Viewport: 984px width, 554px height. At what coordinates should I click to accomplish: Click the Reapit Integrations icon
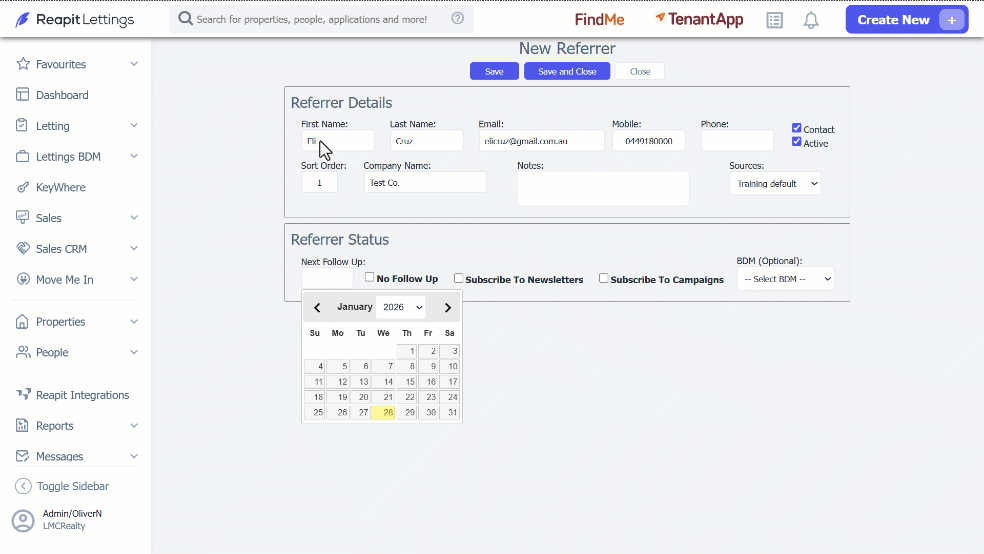click(x=23, y=394)
